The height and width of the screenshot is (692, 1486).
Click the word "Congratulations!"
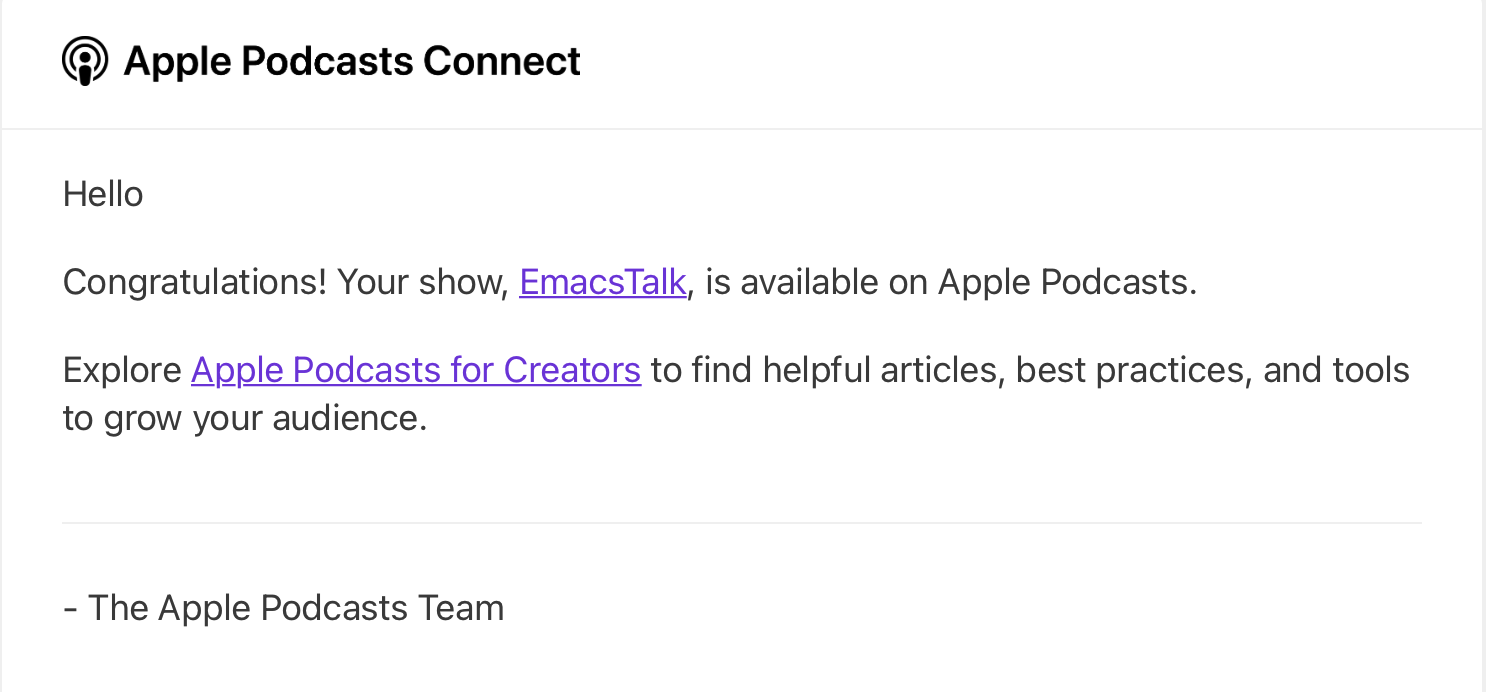click(195, 283)
